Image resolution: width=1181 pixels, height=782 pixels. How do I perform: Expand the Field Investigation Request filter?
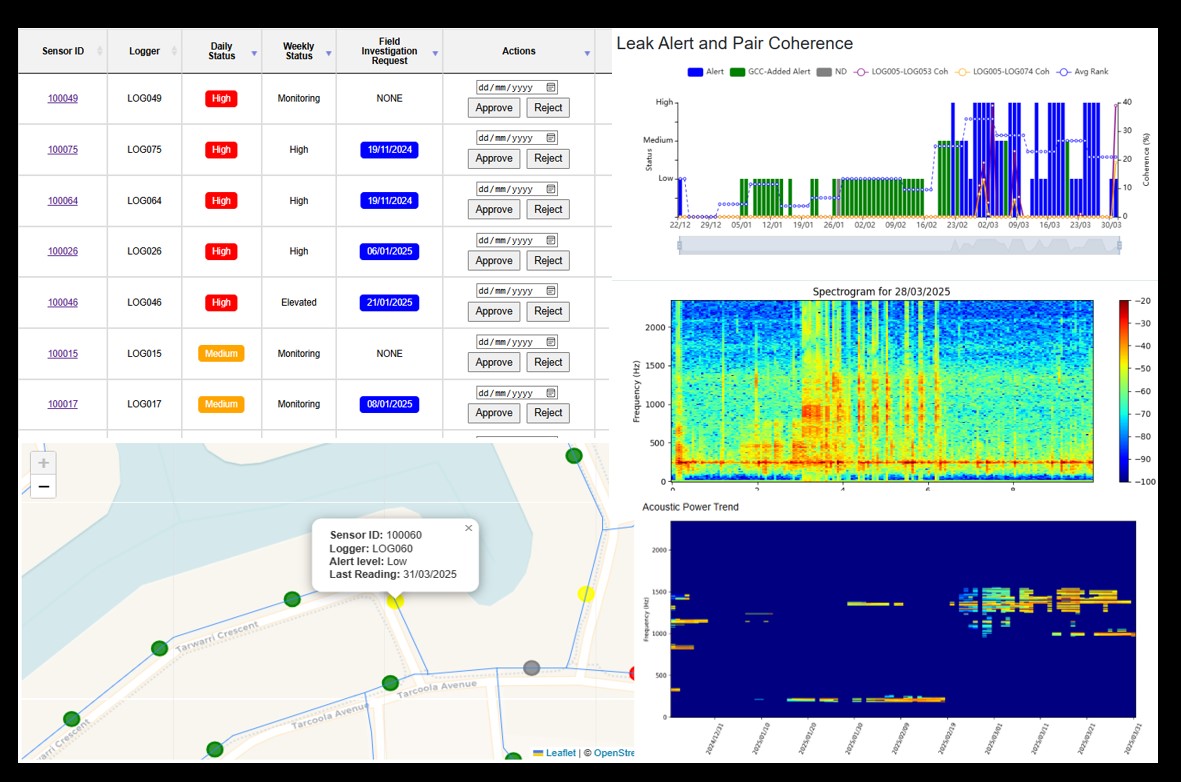435,52
